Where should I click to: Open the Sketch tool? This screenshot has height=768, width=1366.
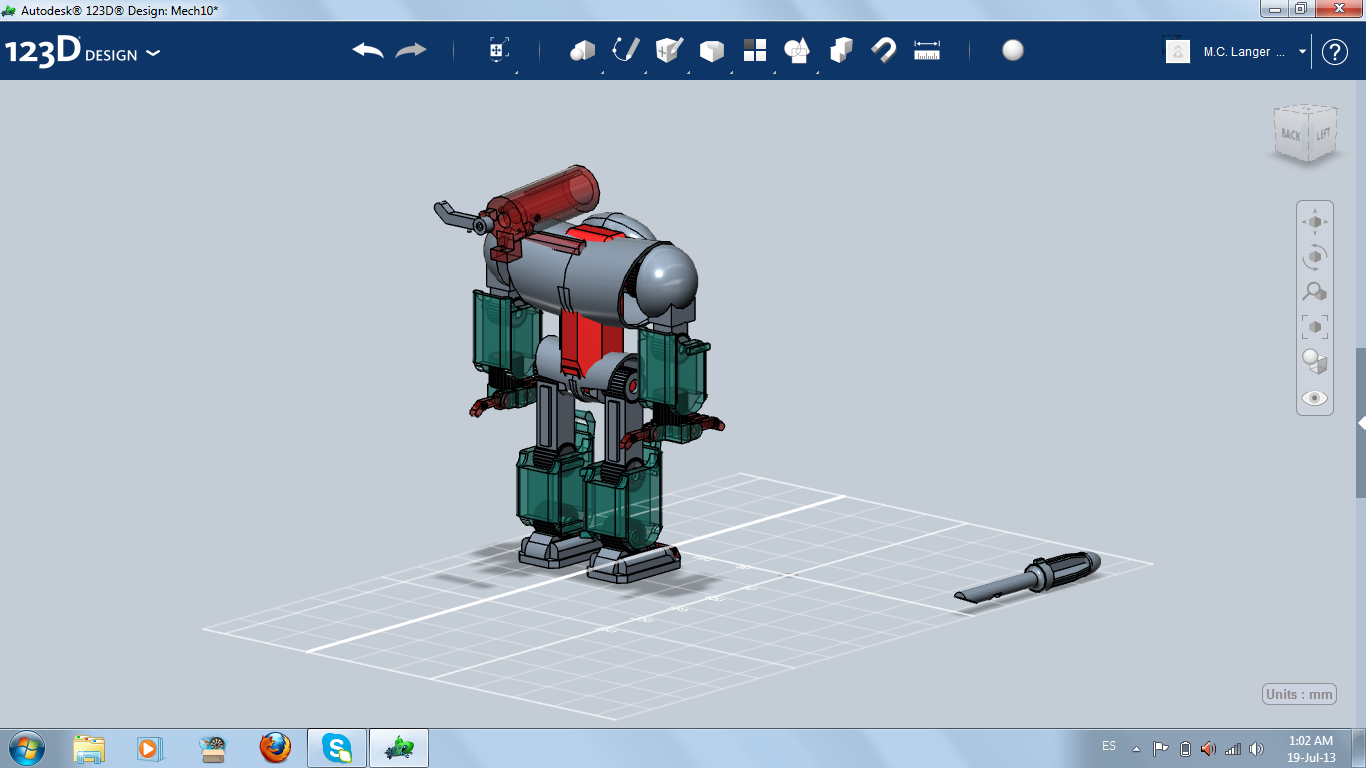626,50
